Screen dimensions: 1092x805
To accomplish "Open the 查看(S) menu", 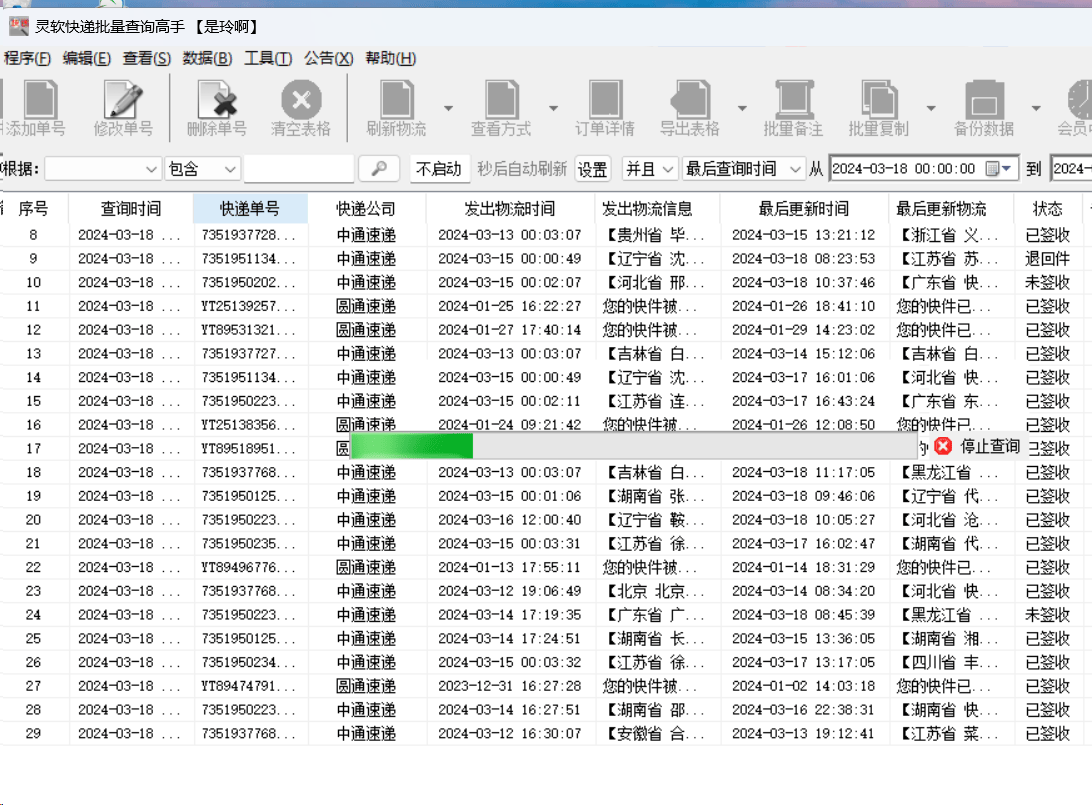I will click(146, 58).
